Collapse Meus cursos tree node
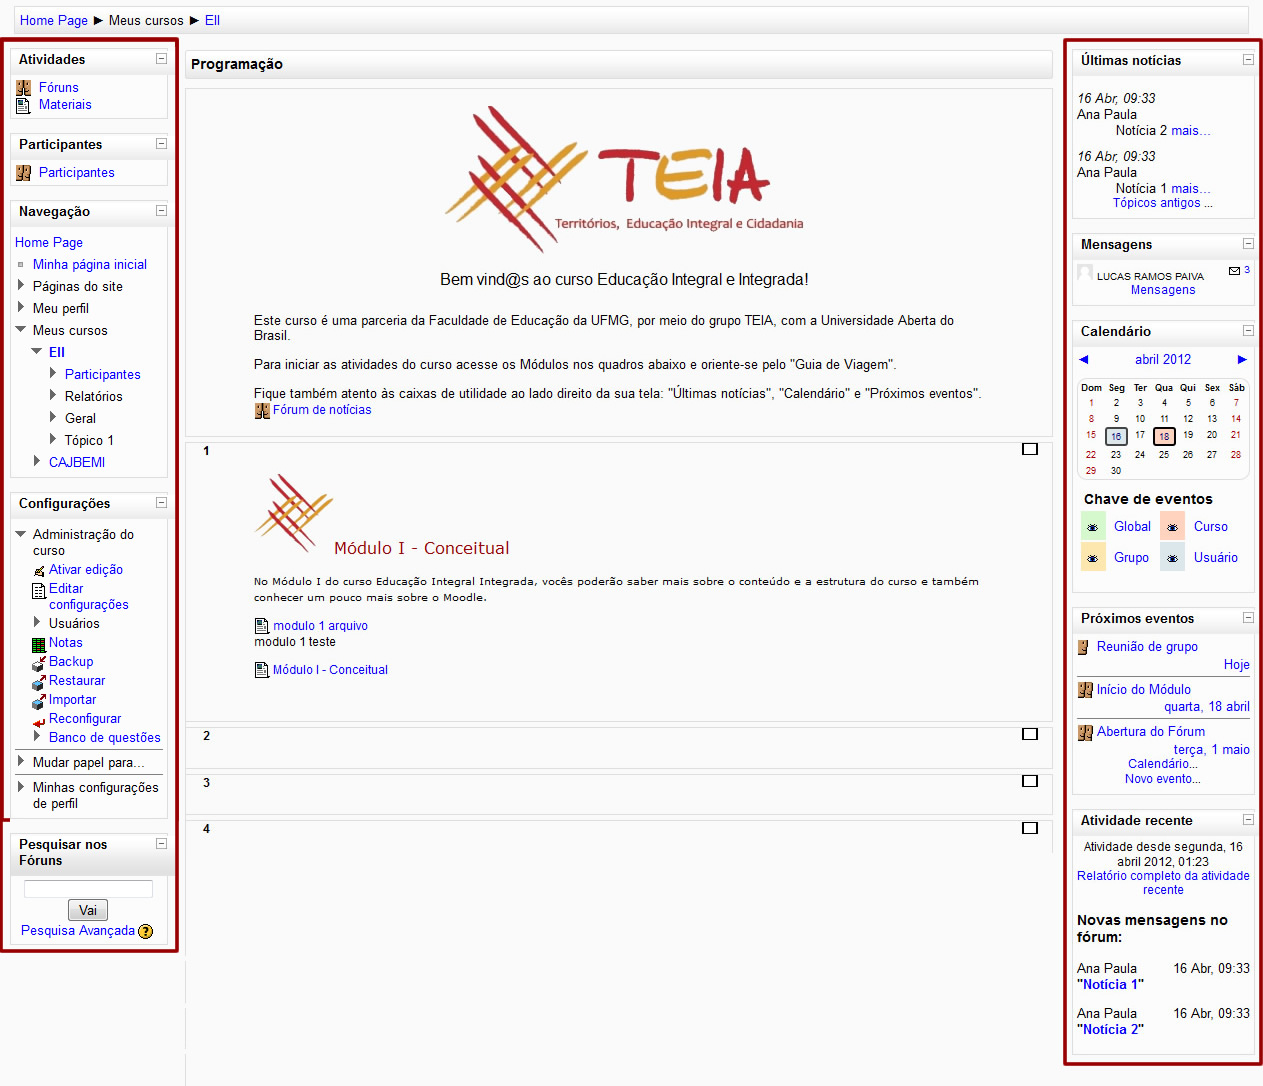1263x1086 pixels. point(21,330)
